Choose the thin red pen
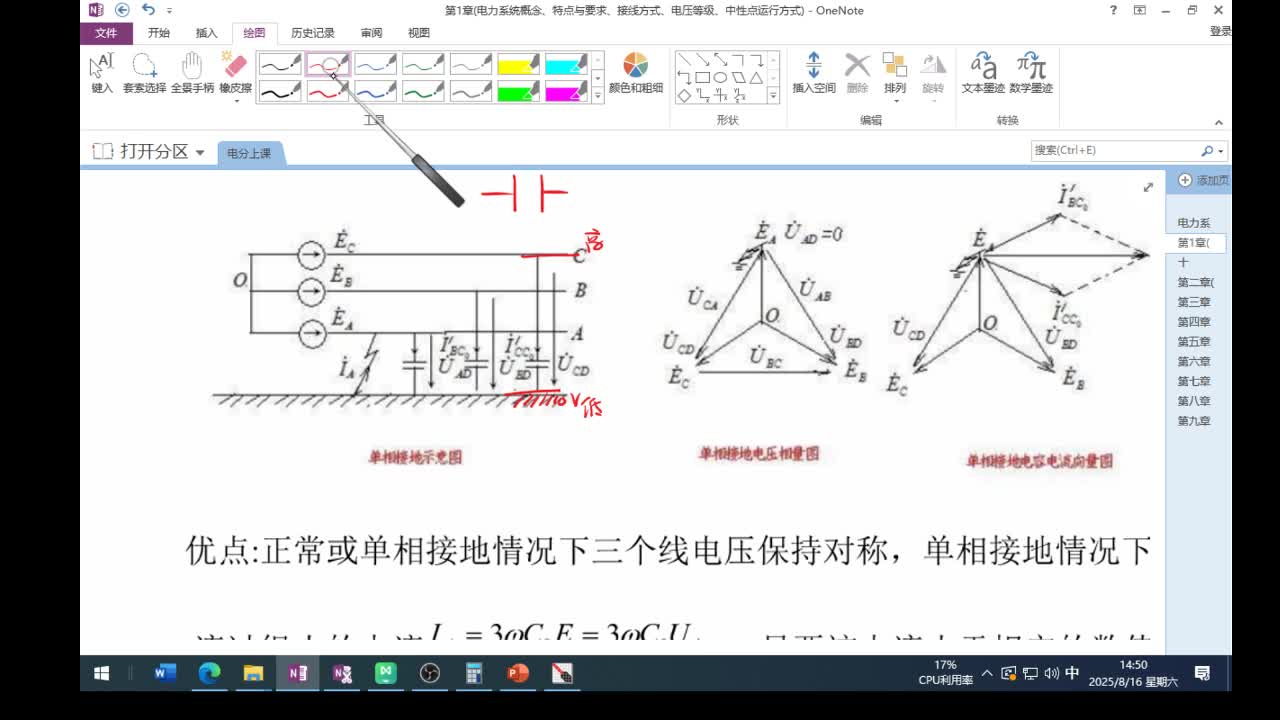Screen dimensions: 1280x720 point(328,65)
